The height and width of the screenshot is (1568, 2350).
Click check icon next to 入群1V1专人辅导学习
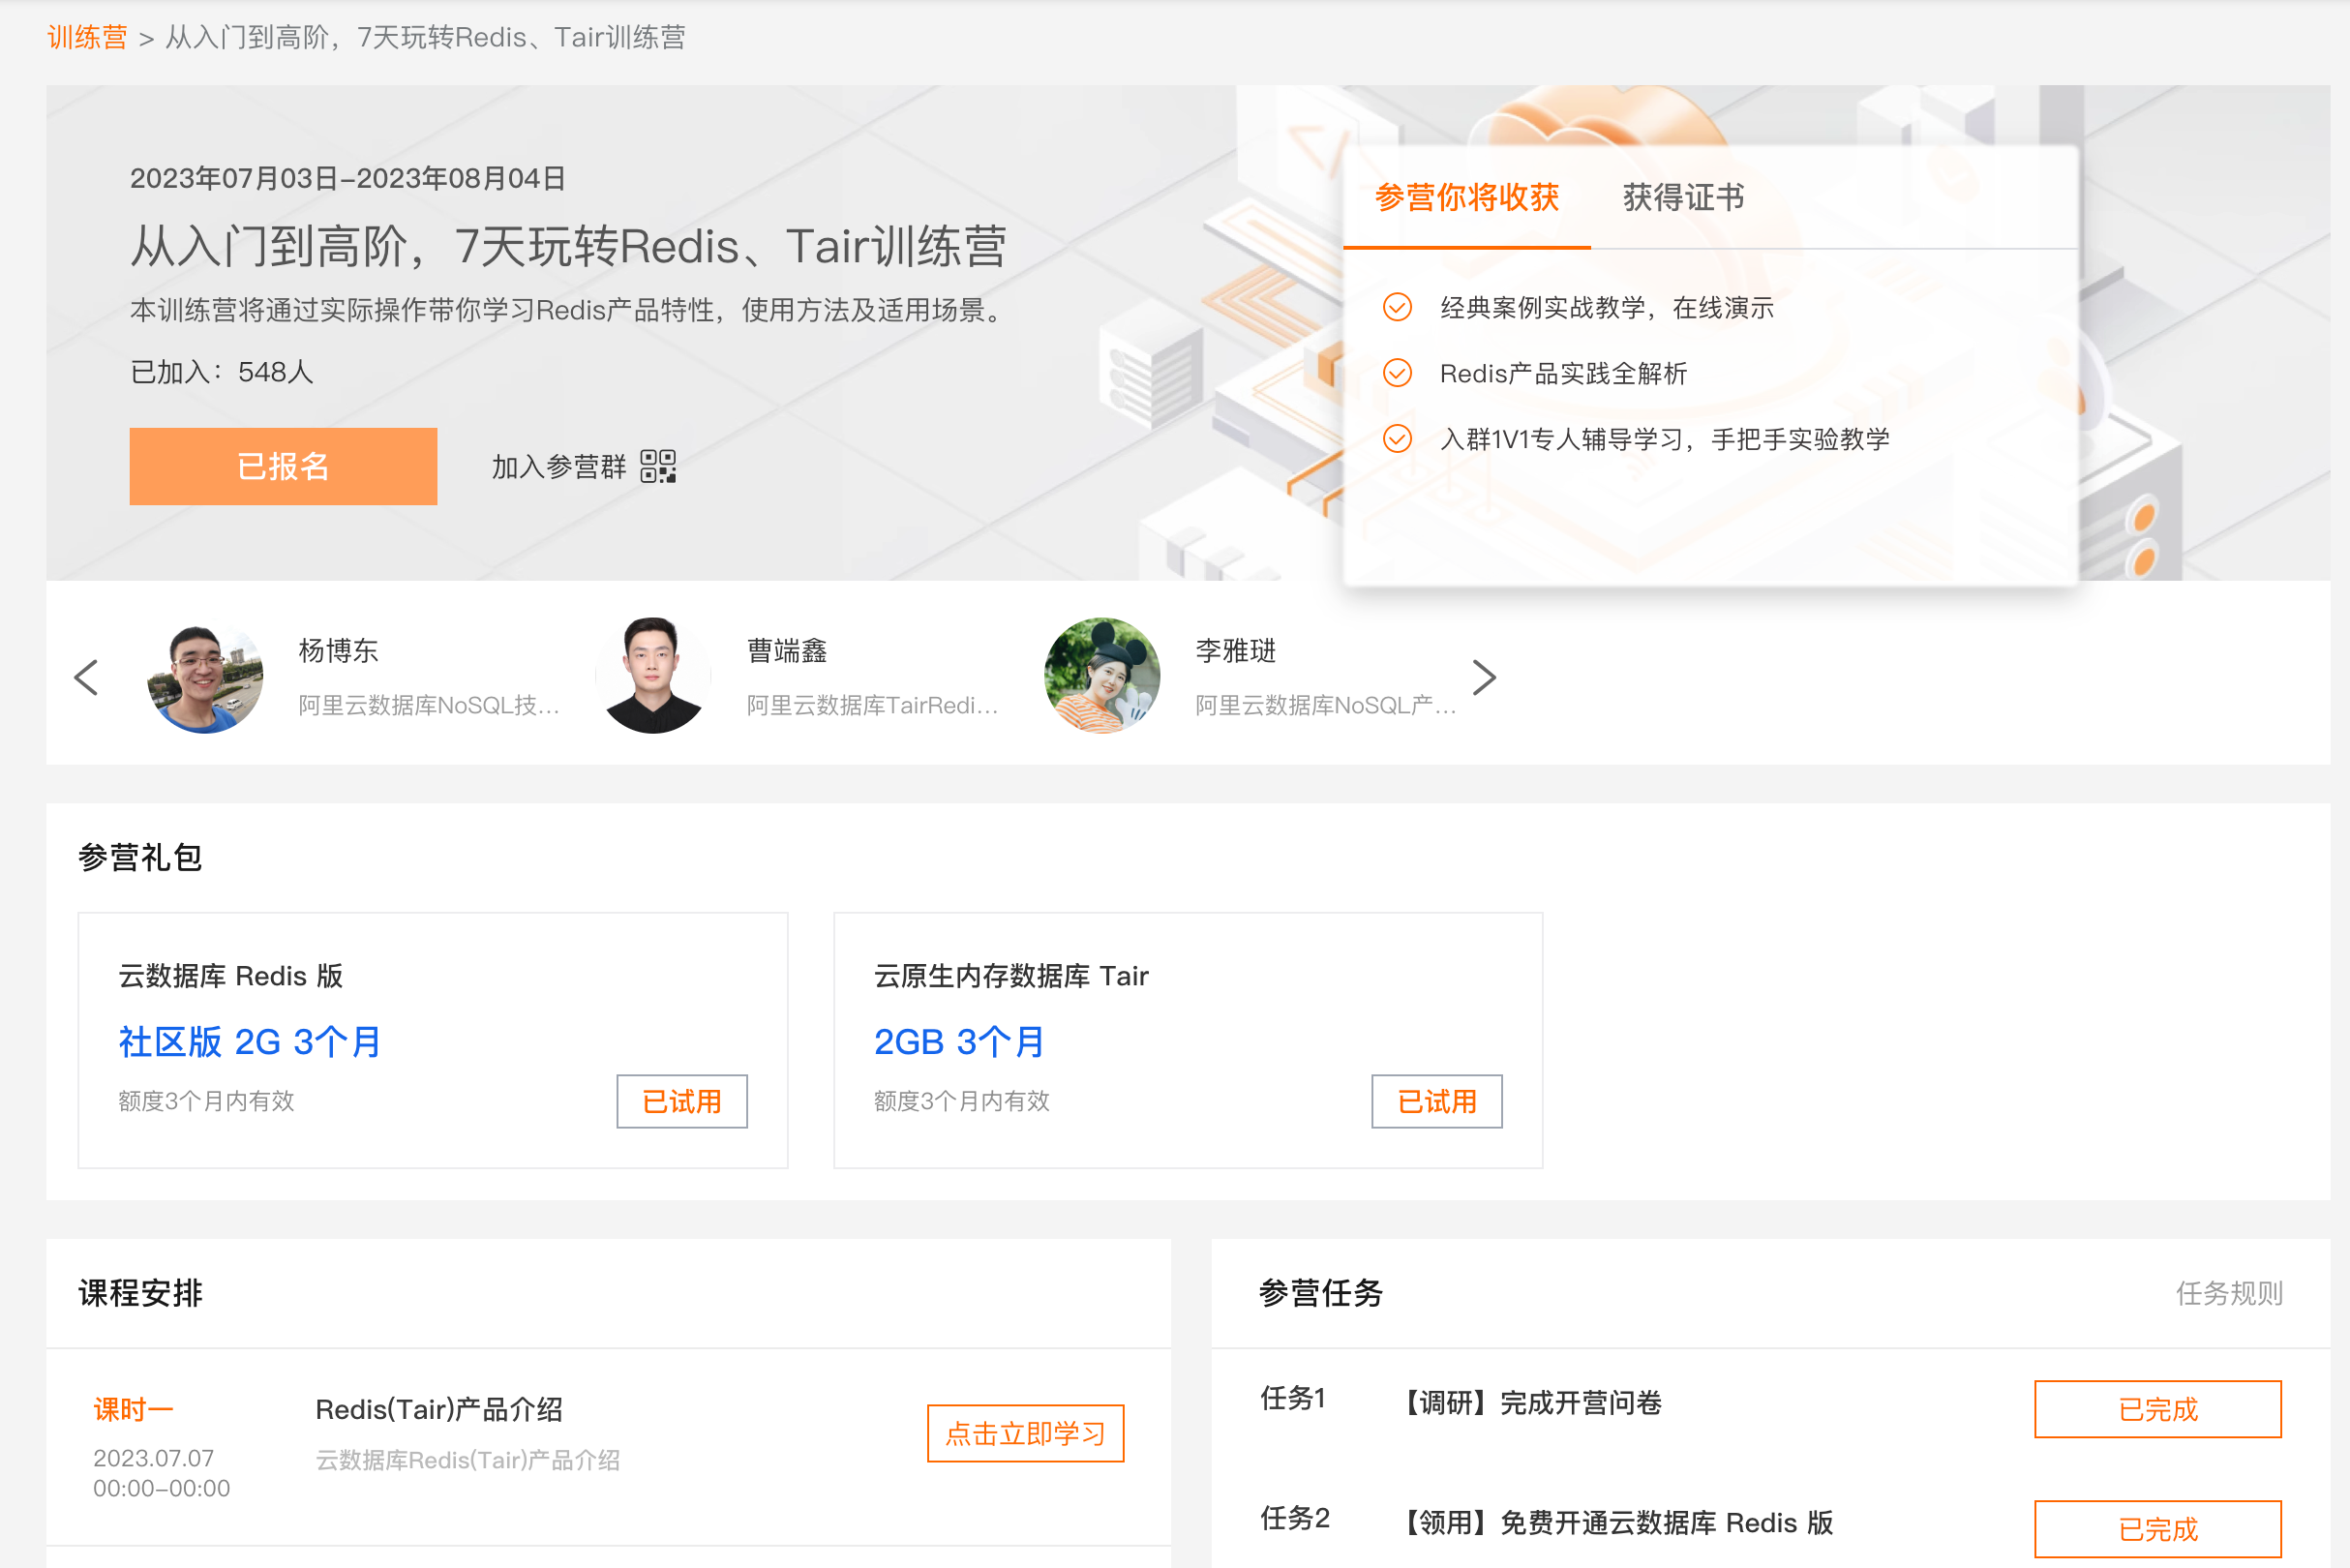point(1397,439)
